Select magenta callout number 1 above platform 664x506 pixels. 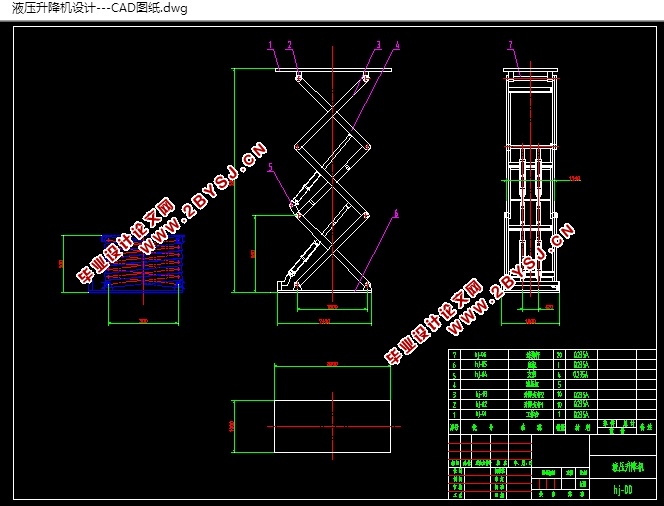pyautogui.click(x=271, y=45)
